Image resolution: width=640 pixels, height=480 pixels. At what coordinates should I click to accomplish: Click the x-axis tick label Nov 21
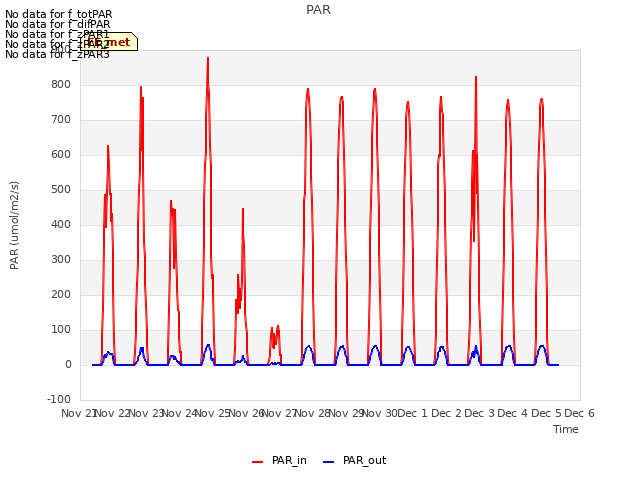[x=78, y=413]
